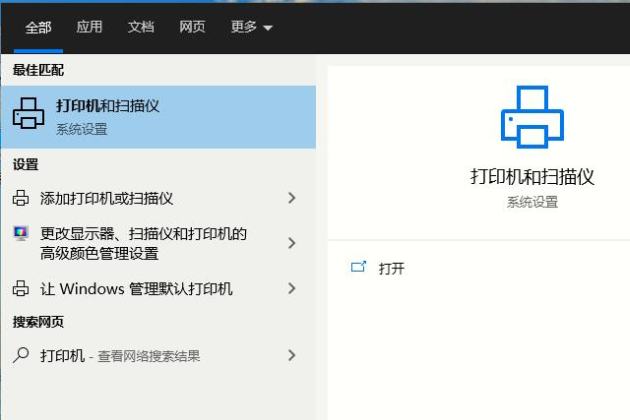Click 打印机和扫描仪 title in preview pane

pos(532,176)
